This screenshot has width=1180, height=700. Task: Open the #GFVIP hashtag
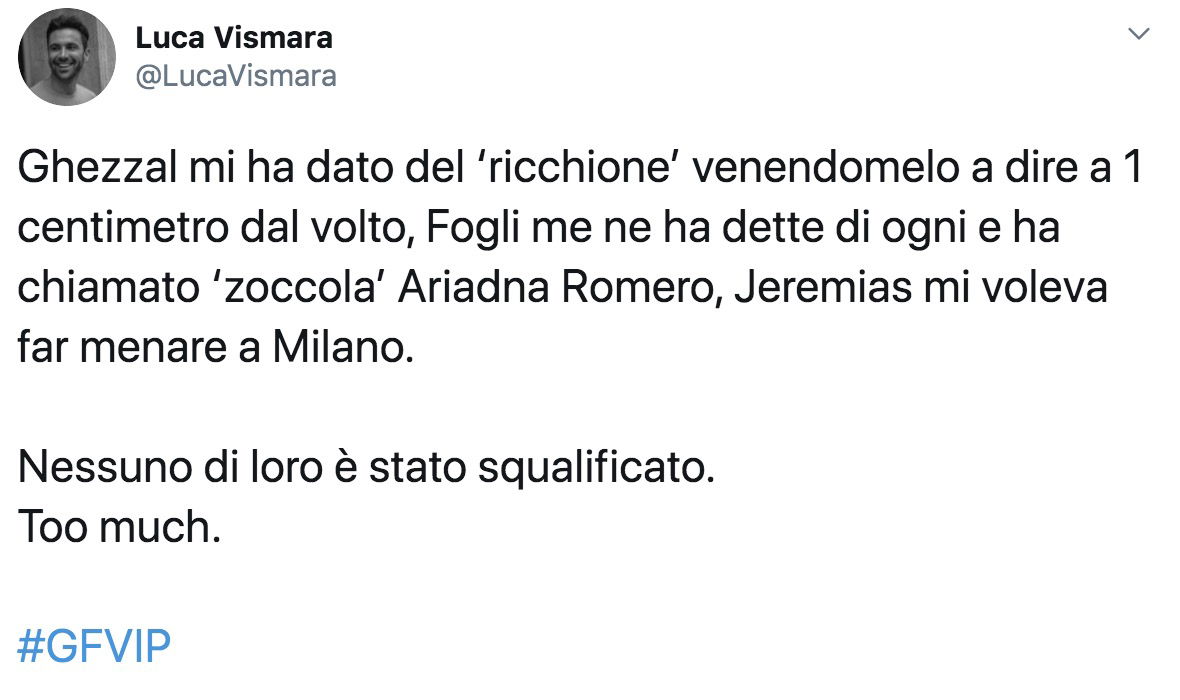[94, 646]
